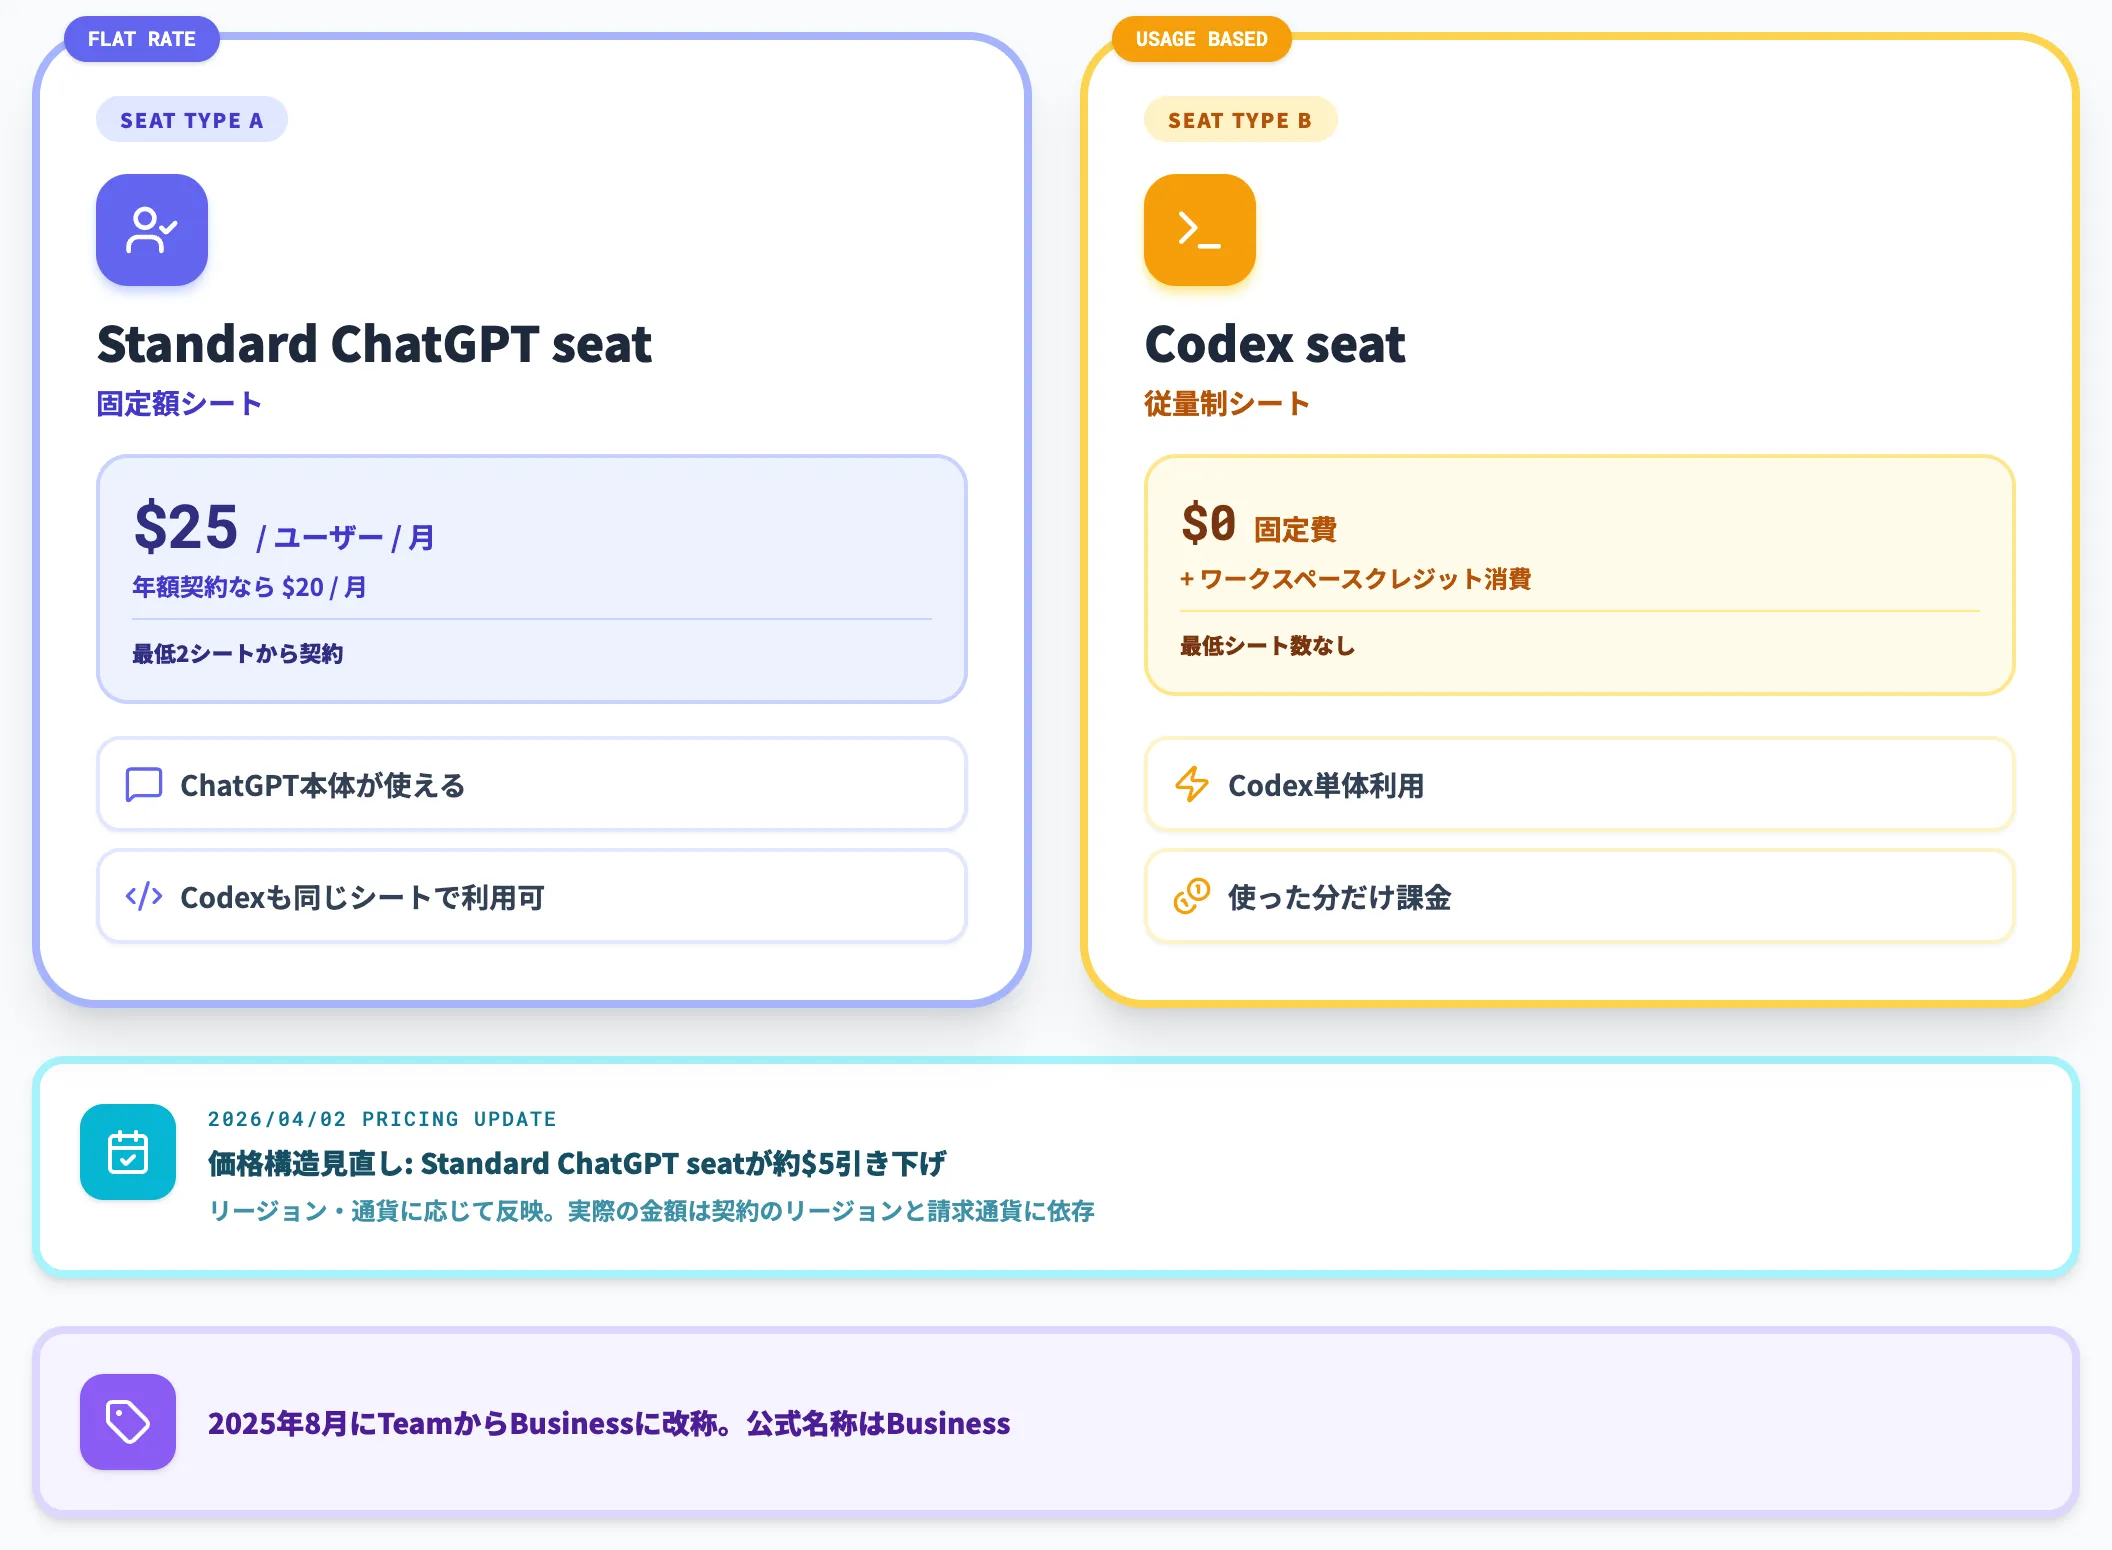Click the リージョン・通貨に応じて反映 description
The image size is (2112, 1550).
click(x=651, y=1212)
